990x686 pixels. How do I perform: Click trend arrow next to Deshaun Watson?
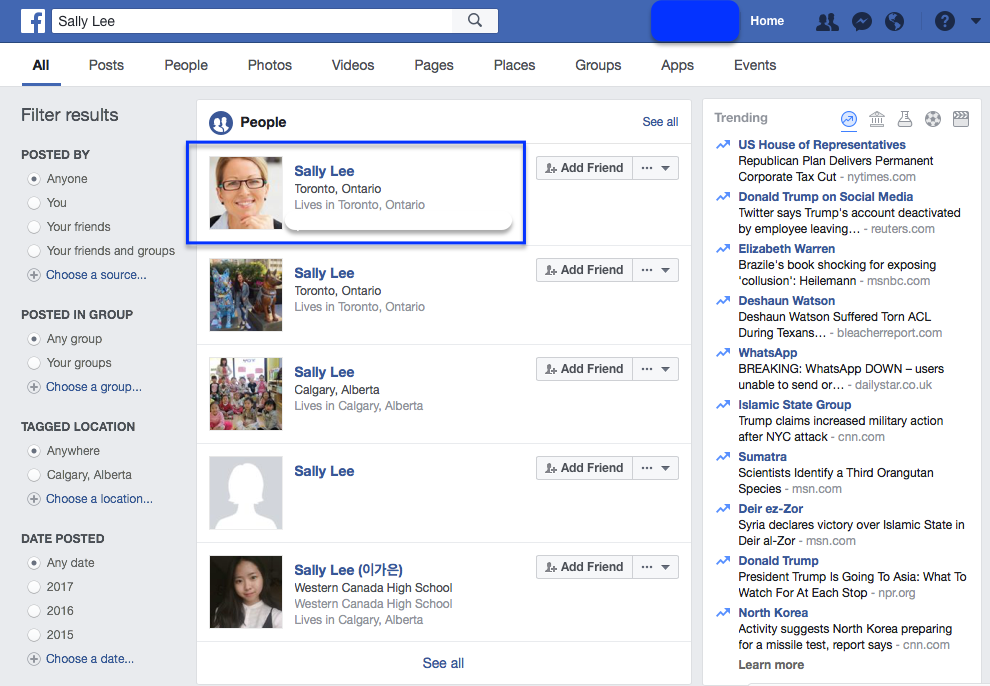[723, 301]
